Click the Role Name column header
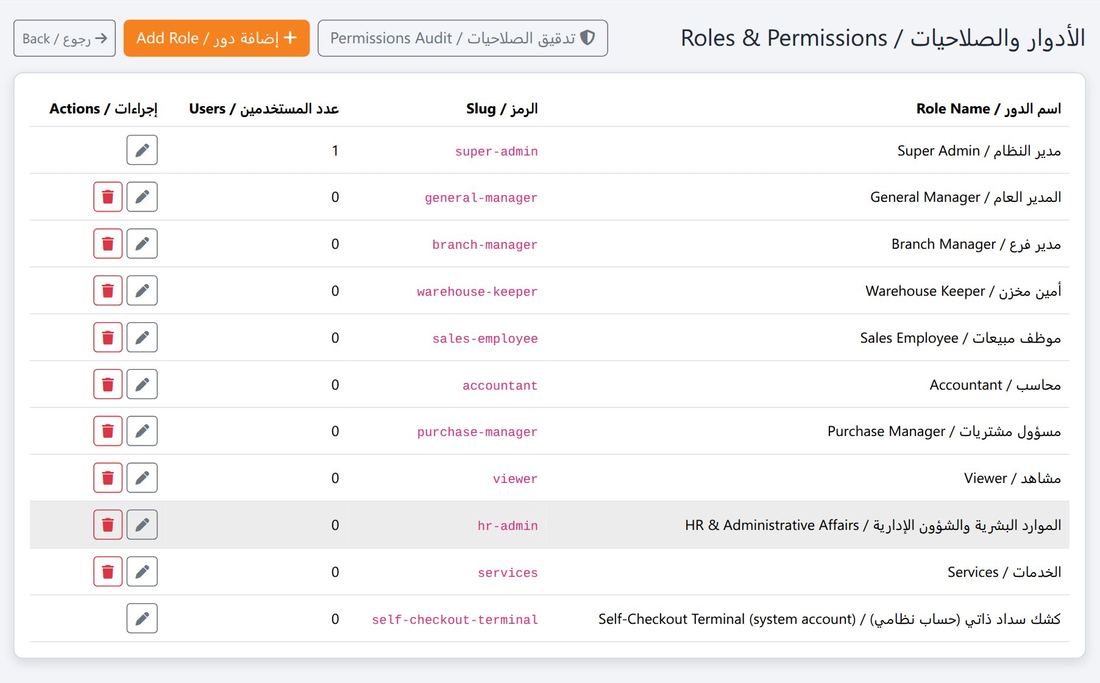The width and height of the screenshot is (1100, 683). (x=988, y=109)
